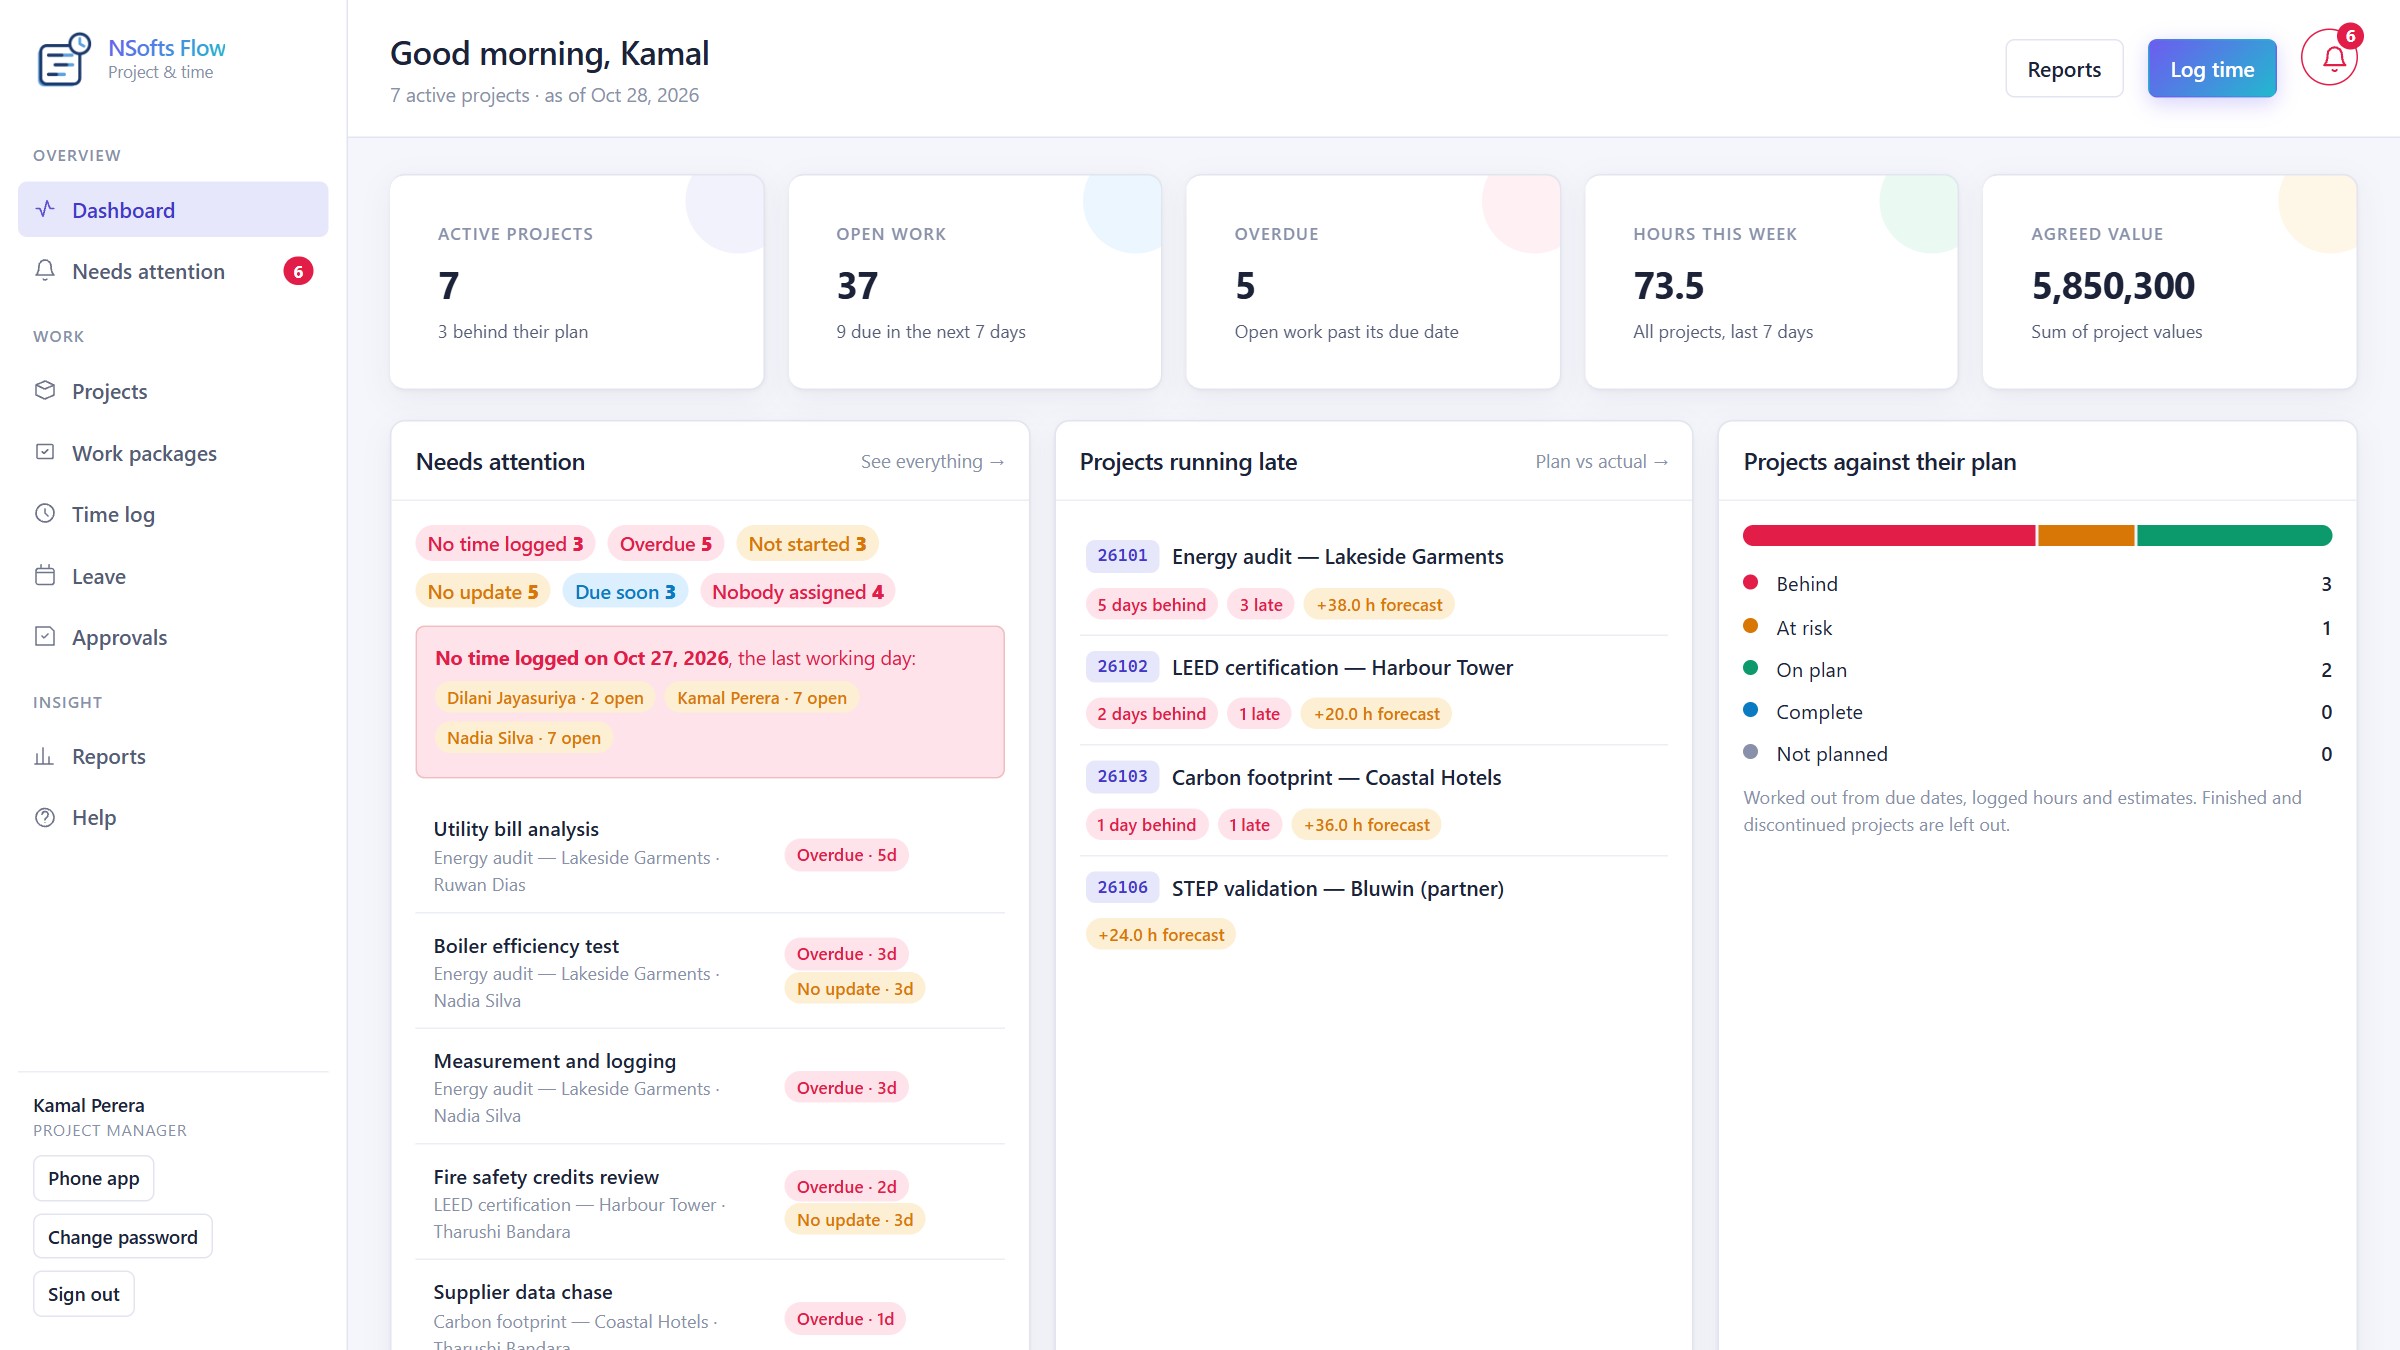The image size is (2400, 1350).
Task: Open the Plan vs actual link
Action: (1602, 461)
